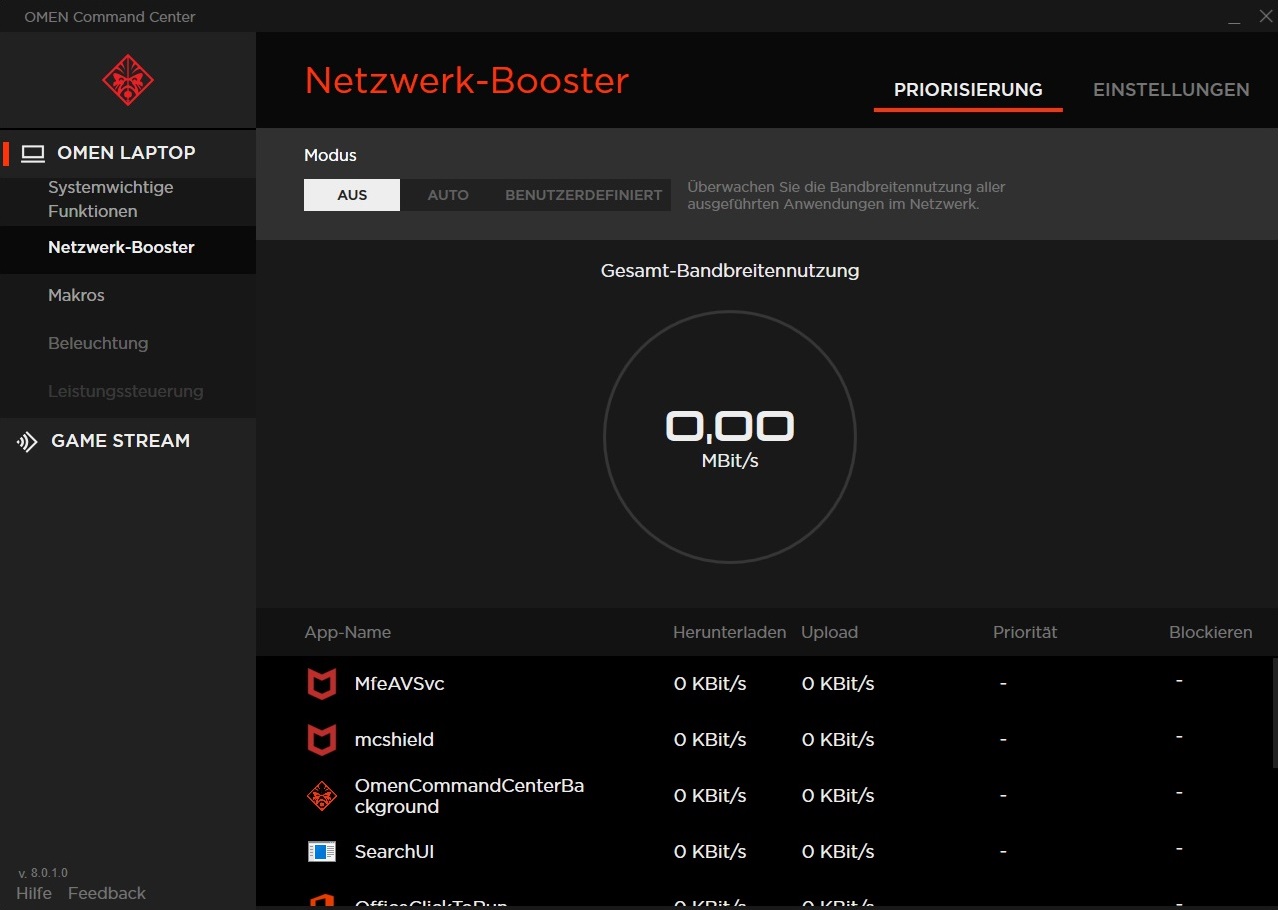Open GAME STREAM in the sidebar

click(x=120, y=441)
